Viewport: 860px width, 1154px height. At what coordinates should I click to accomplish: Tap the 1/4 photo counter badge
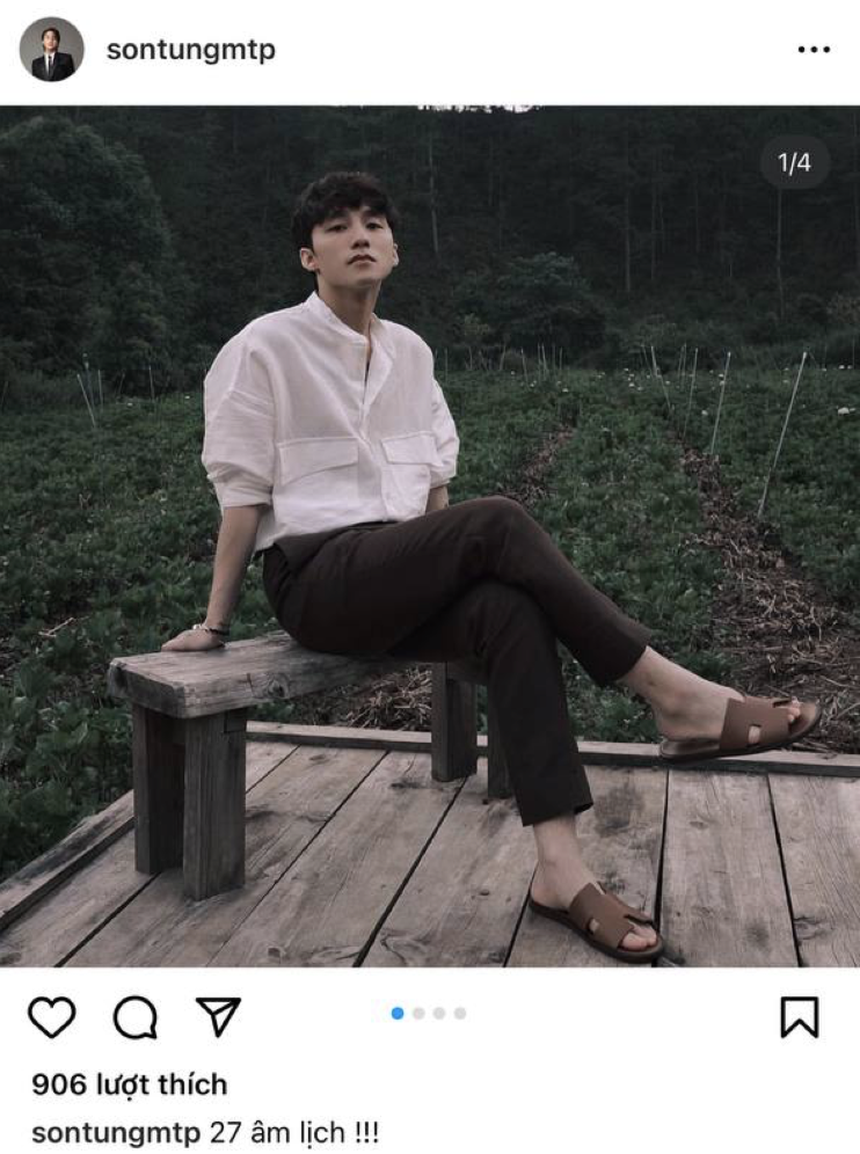(794, 163)
